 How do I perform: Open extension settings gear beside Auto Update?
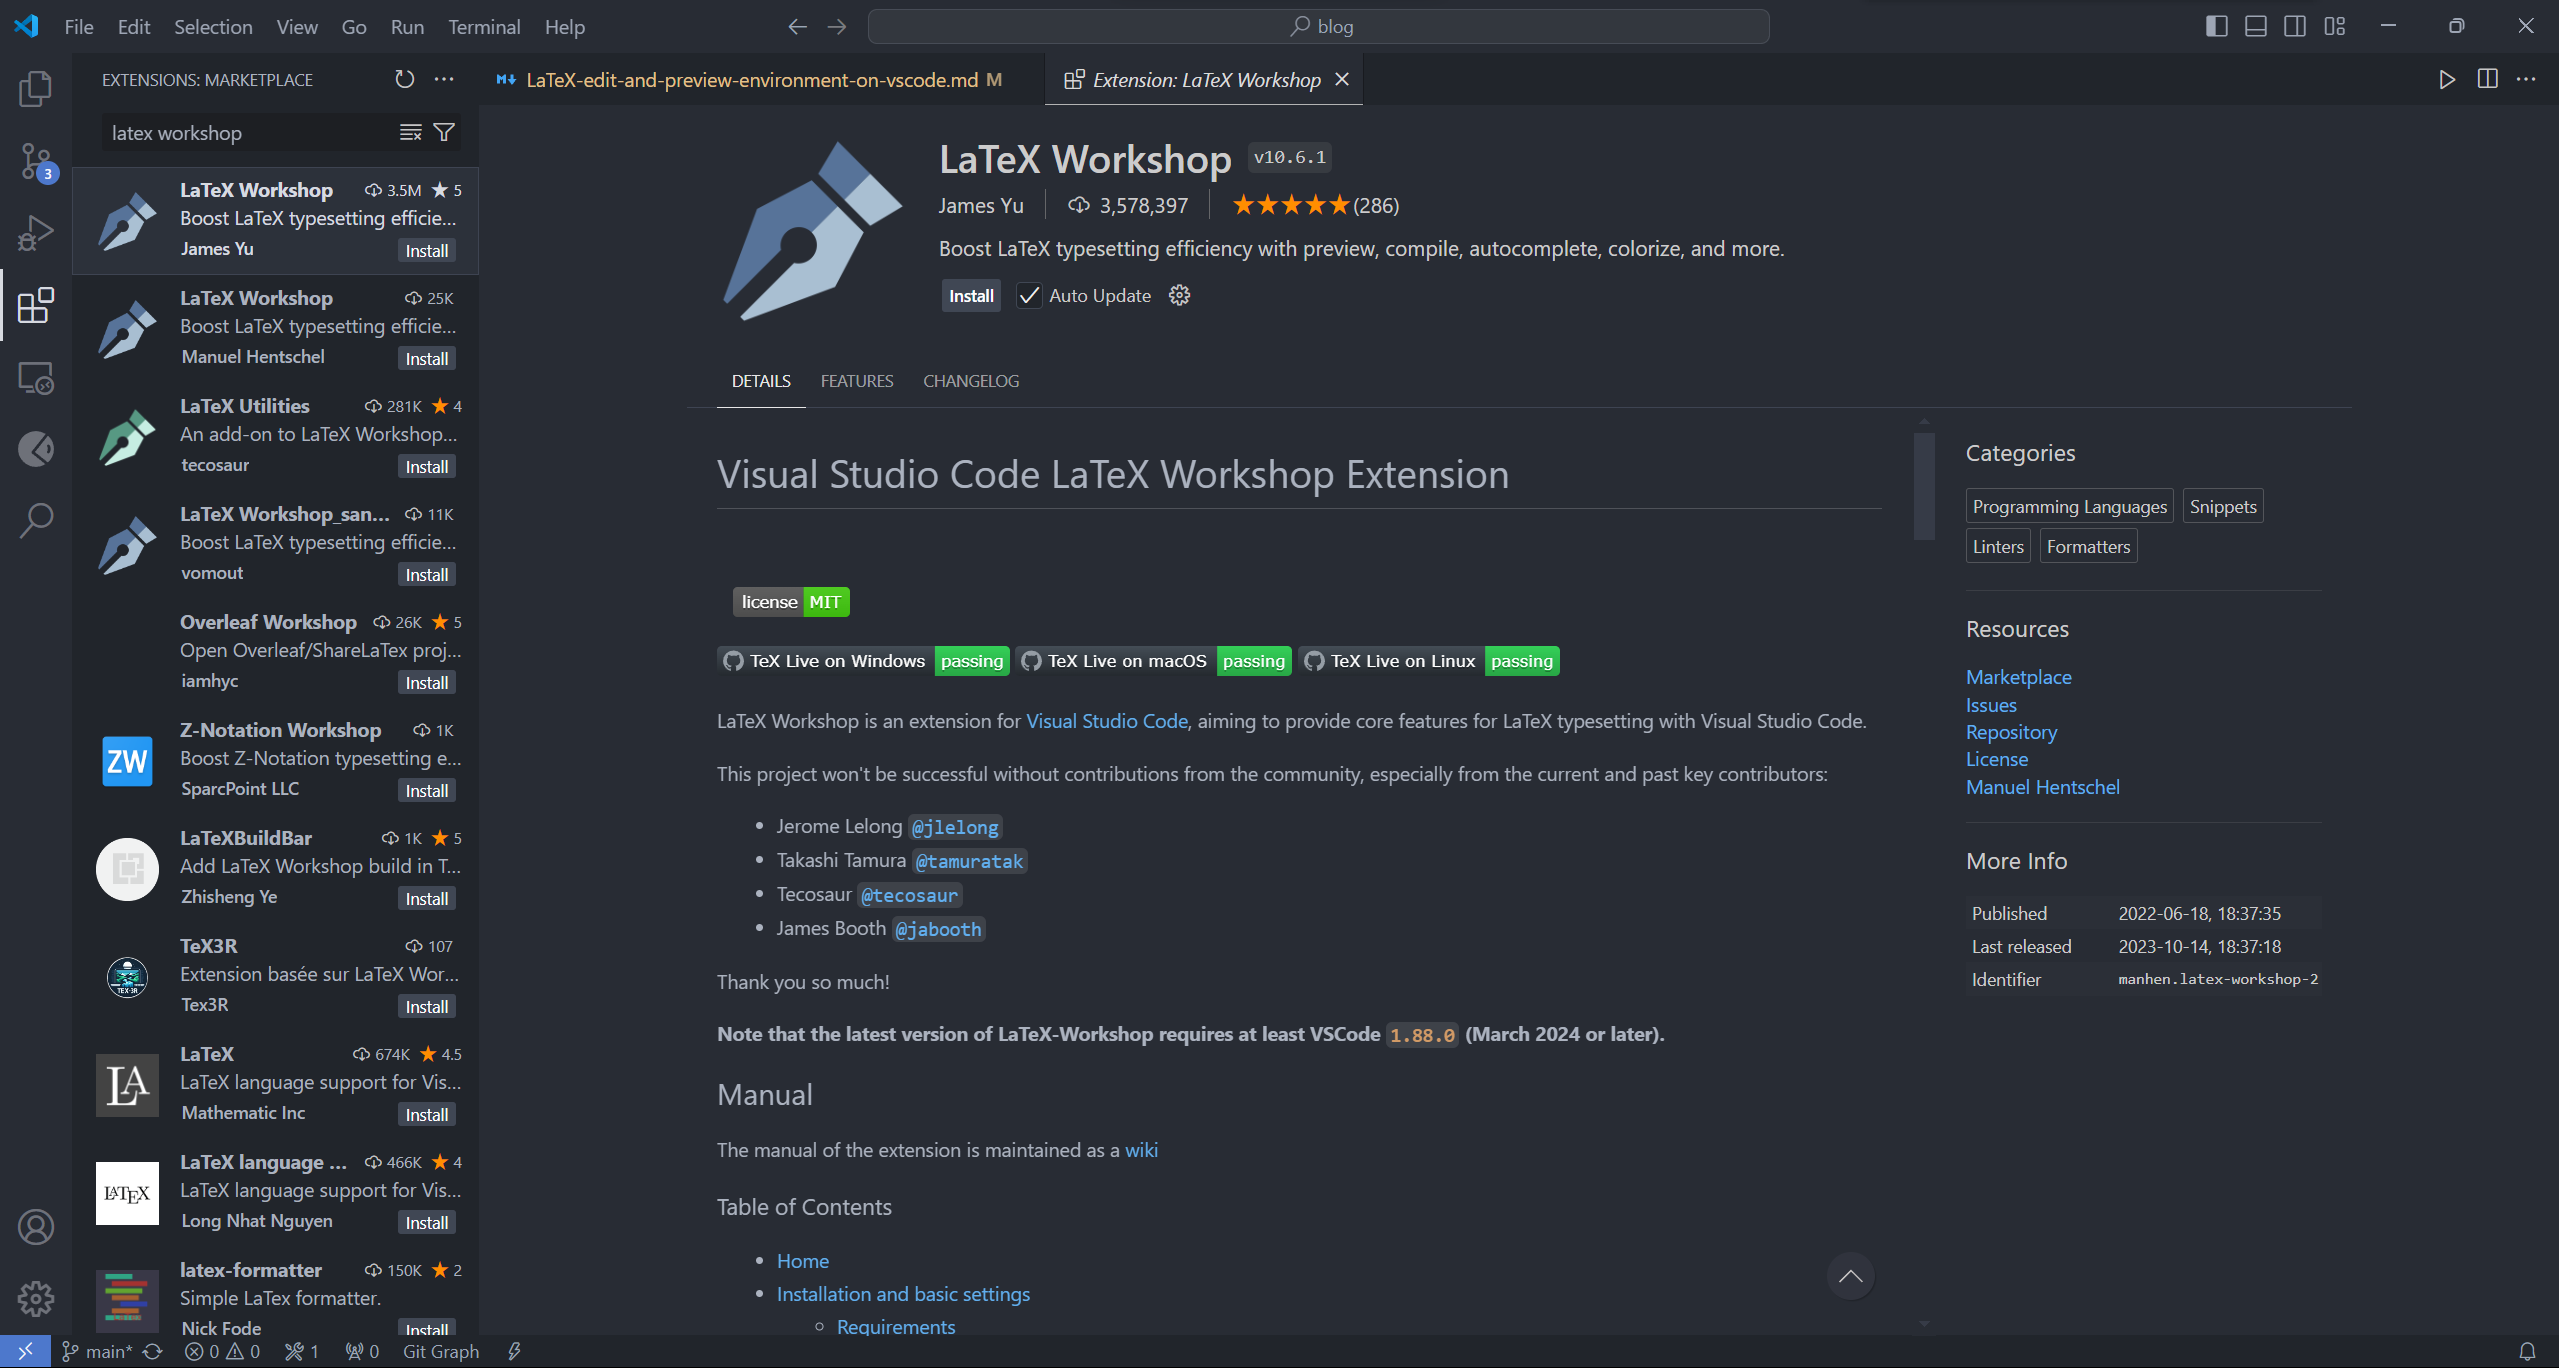click(1179, 295)
